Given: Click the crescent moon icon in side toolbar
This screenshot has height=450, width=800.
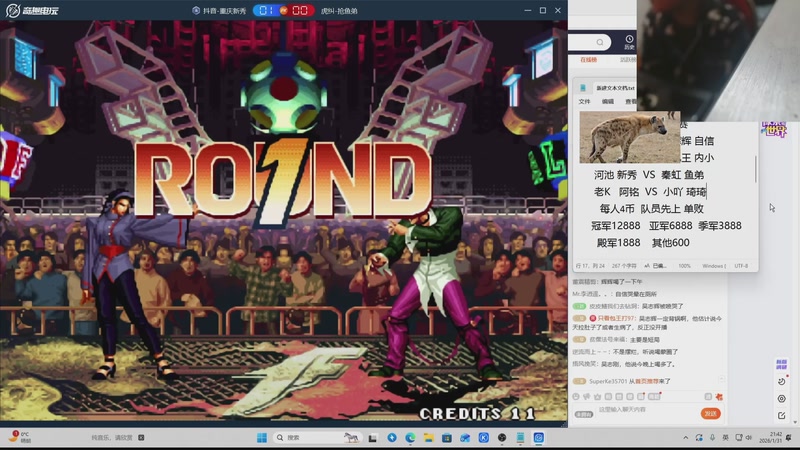Looking at the screenshot, I should (x=781, y=382).
